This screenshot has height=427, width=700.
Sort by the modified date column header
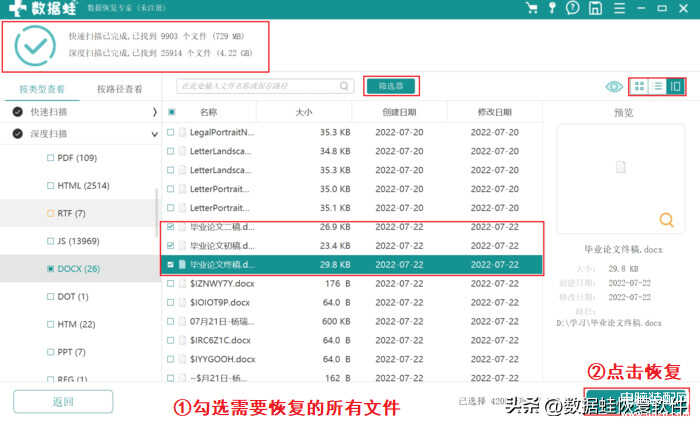(x=495, y=112)
